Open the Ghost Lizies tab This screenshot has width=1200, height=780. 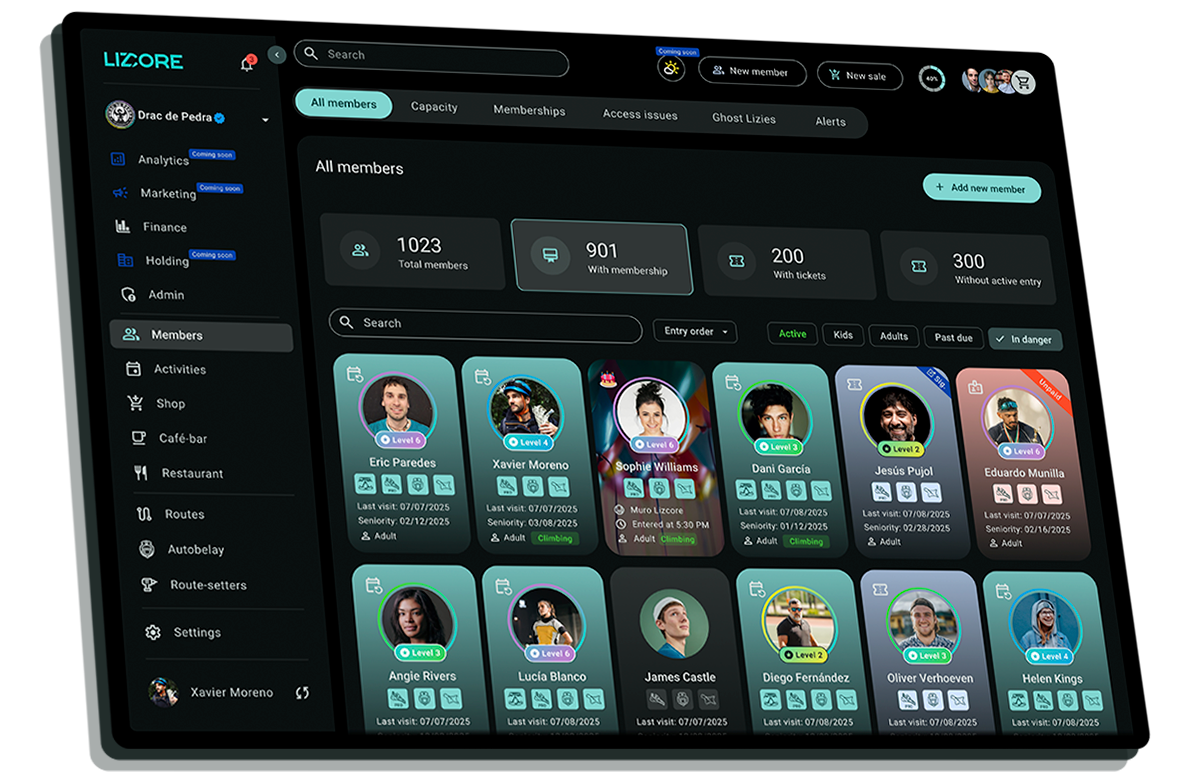click(x=743, y=118)
